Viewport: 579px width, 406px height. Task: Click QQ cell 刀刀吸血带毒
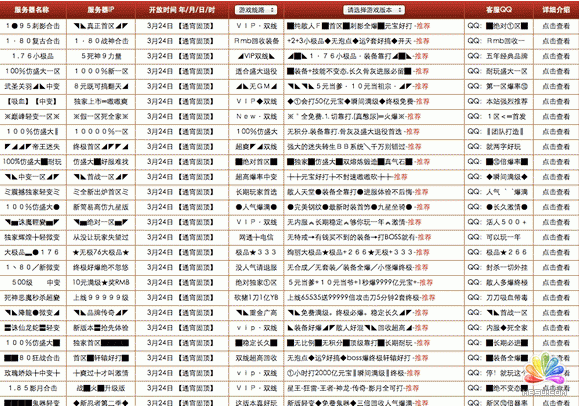(507, 298)
